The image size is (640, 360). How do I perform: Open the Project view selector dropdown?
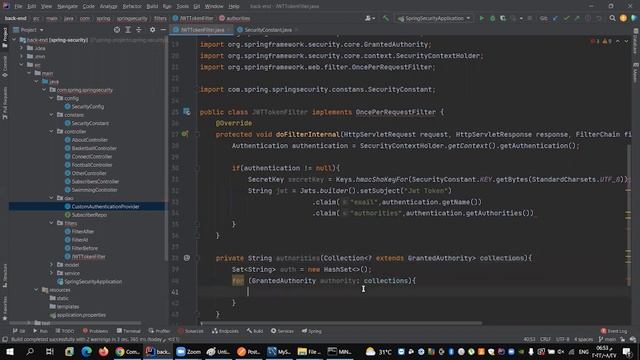[x=29, y=30]
